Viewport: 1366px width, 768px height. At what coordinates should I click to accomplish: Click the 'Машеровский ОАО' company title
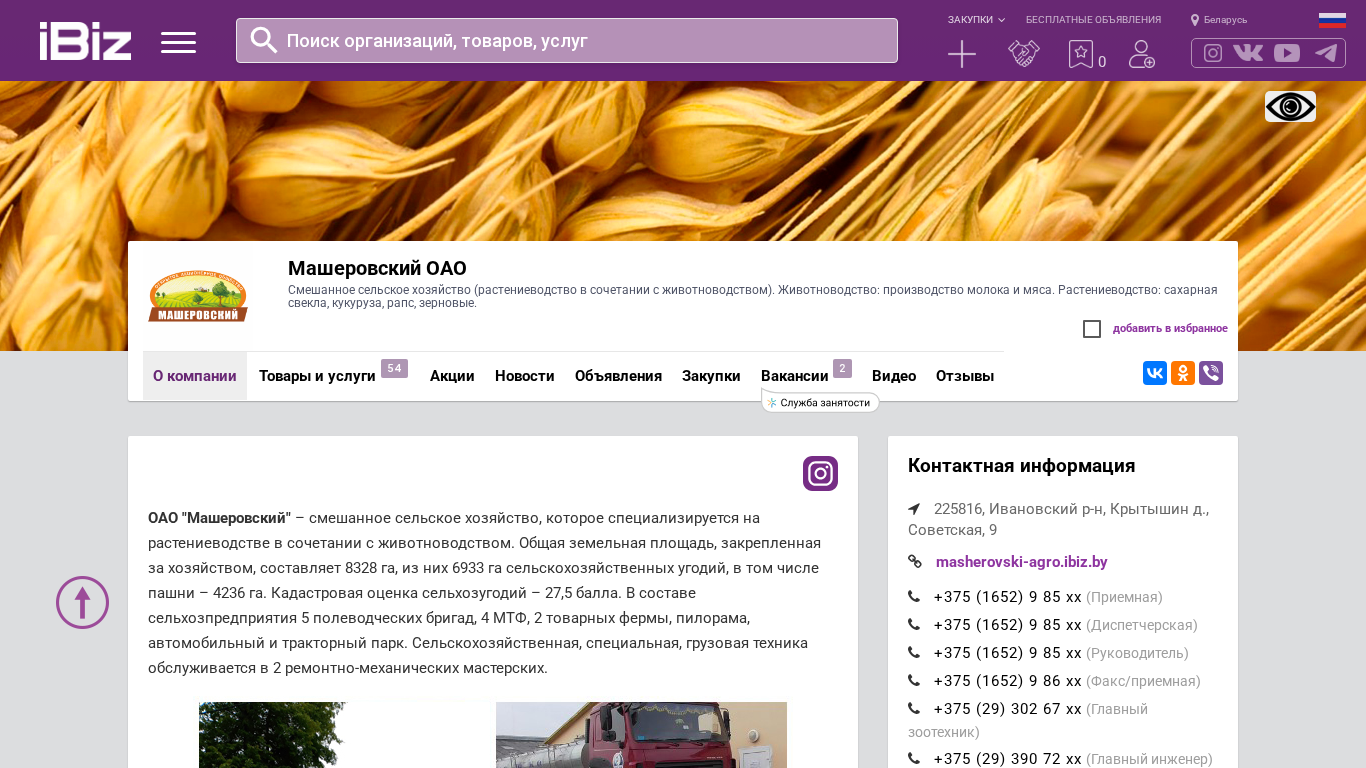(377, 268)
